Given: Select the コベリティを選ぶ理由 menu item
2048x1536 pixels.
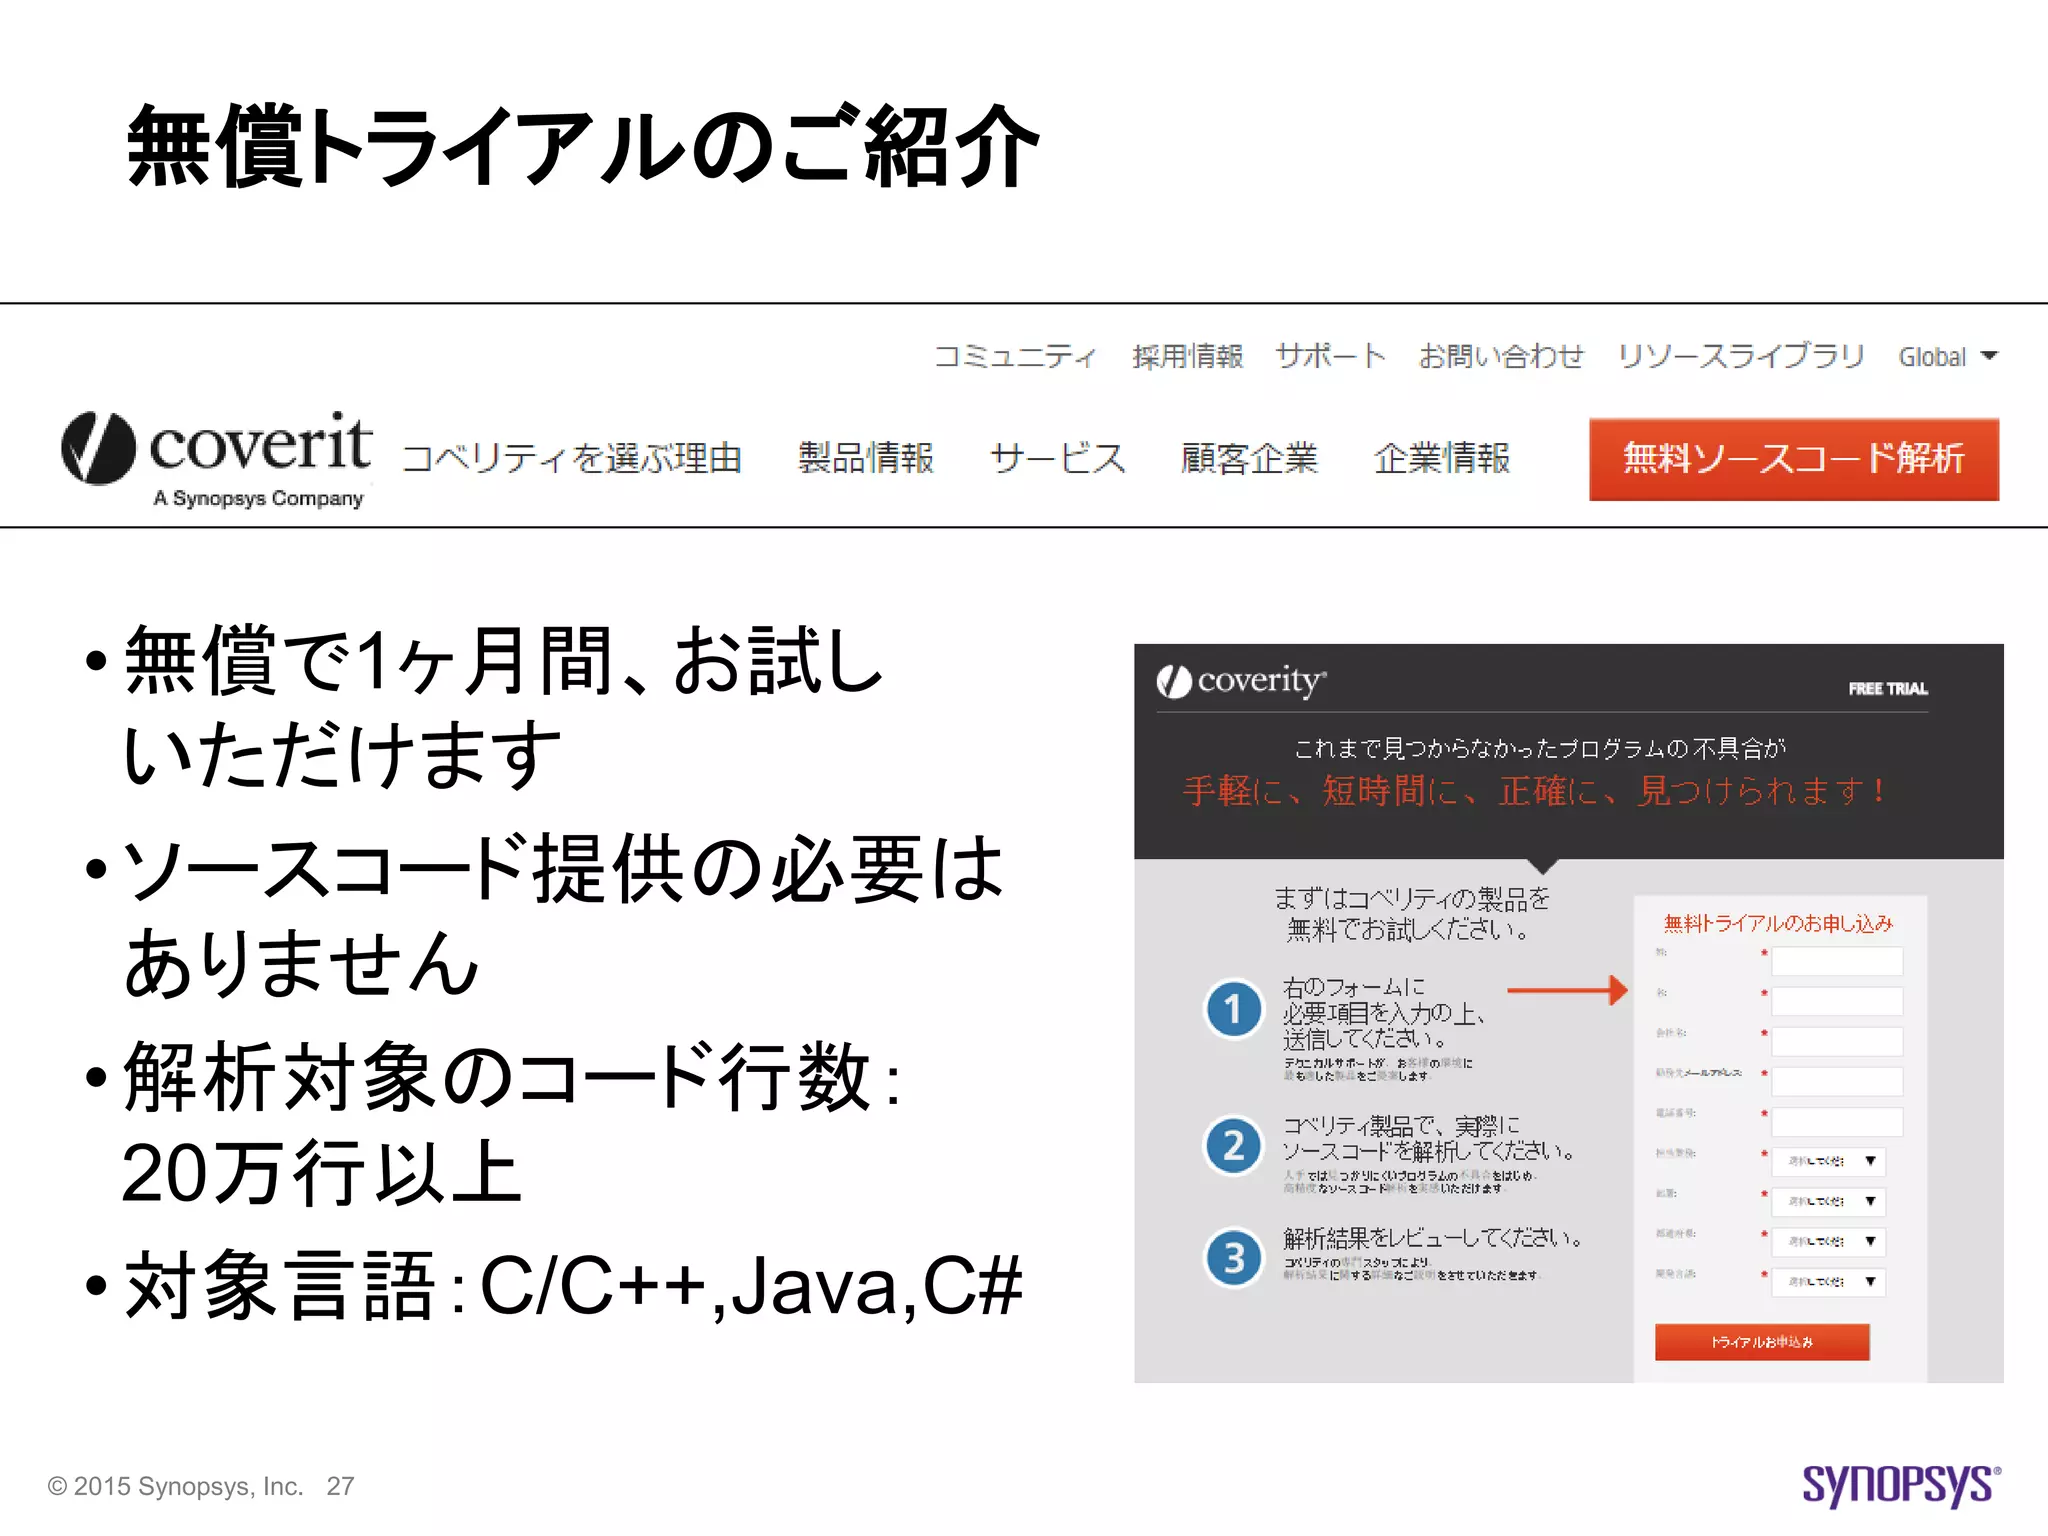Looking at the screenshot, I should pyautogui.click(x=571, y=458).
